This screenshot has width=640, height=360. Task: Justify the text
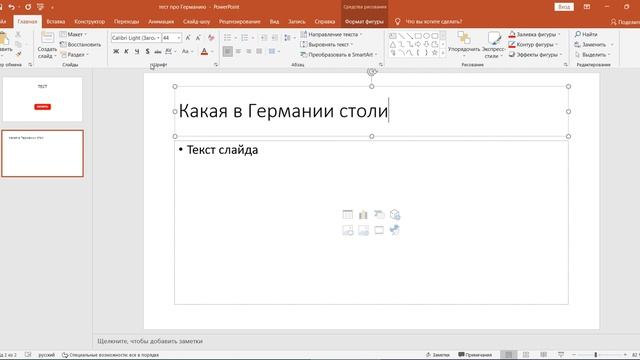[259, 51]
